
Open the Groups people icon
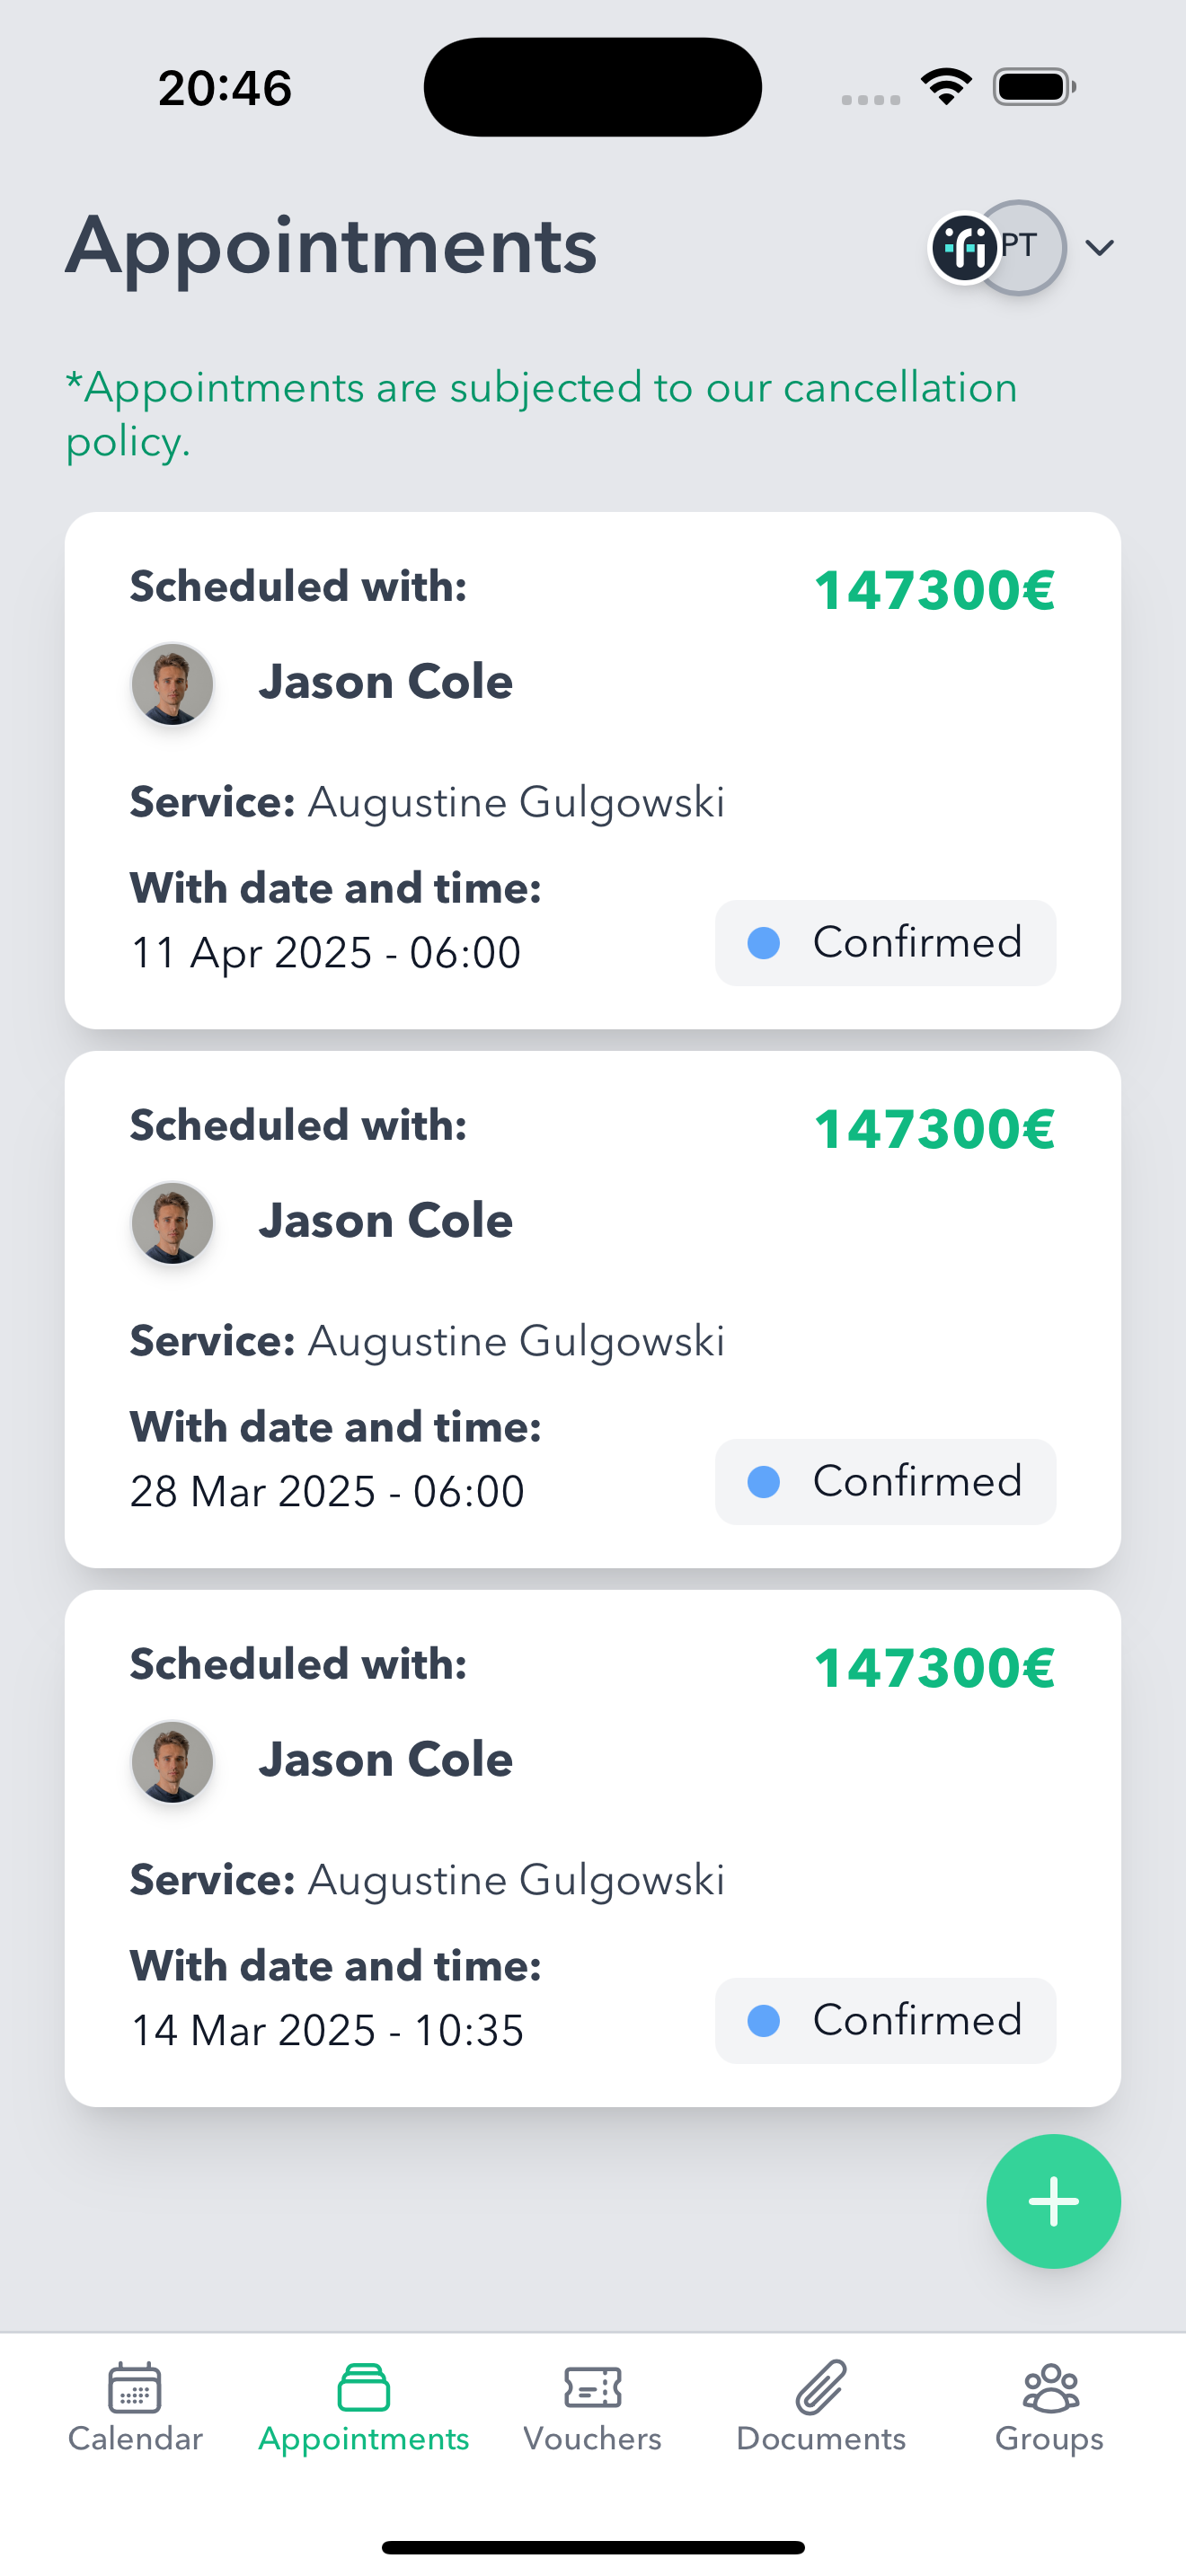pyautogui.click(x=1050, y=2388)
